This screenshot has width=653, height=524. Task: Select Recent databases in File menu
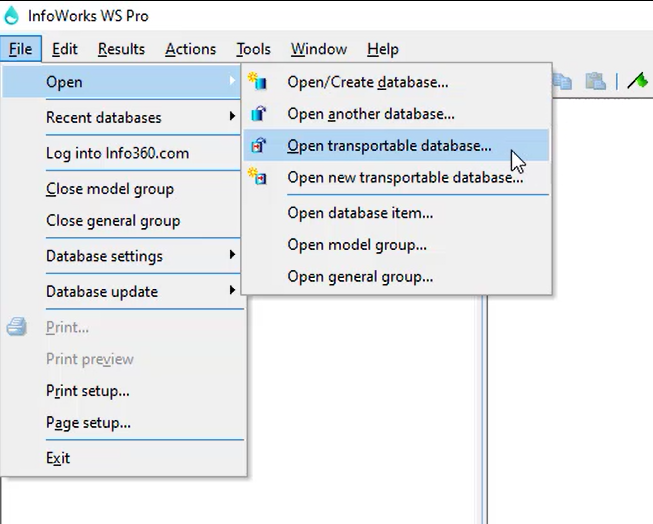click(x=121, y=117)
